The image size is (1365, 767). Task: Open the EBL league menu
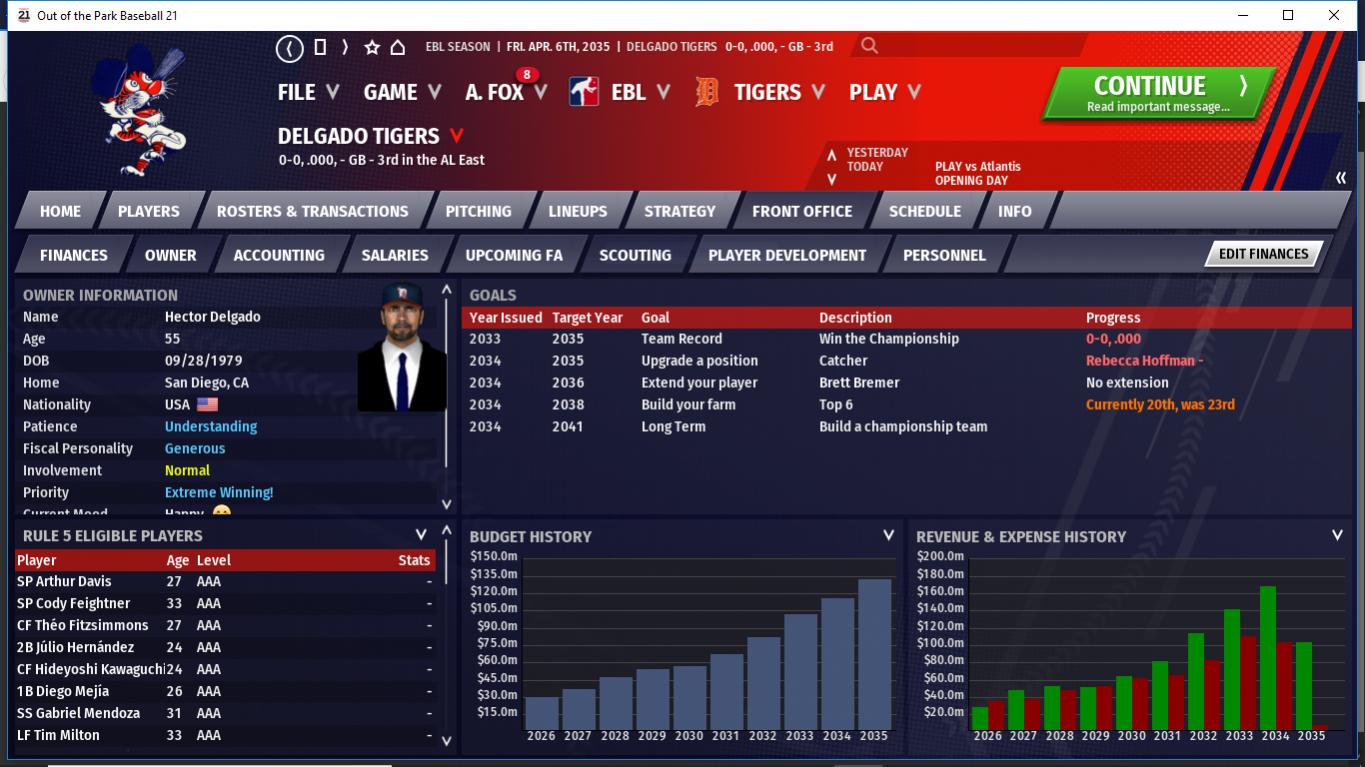click(x=640, y=92)
